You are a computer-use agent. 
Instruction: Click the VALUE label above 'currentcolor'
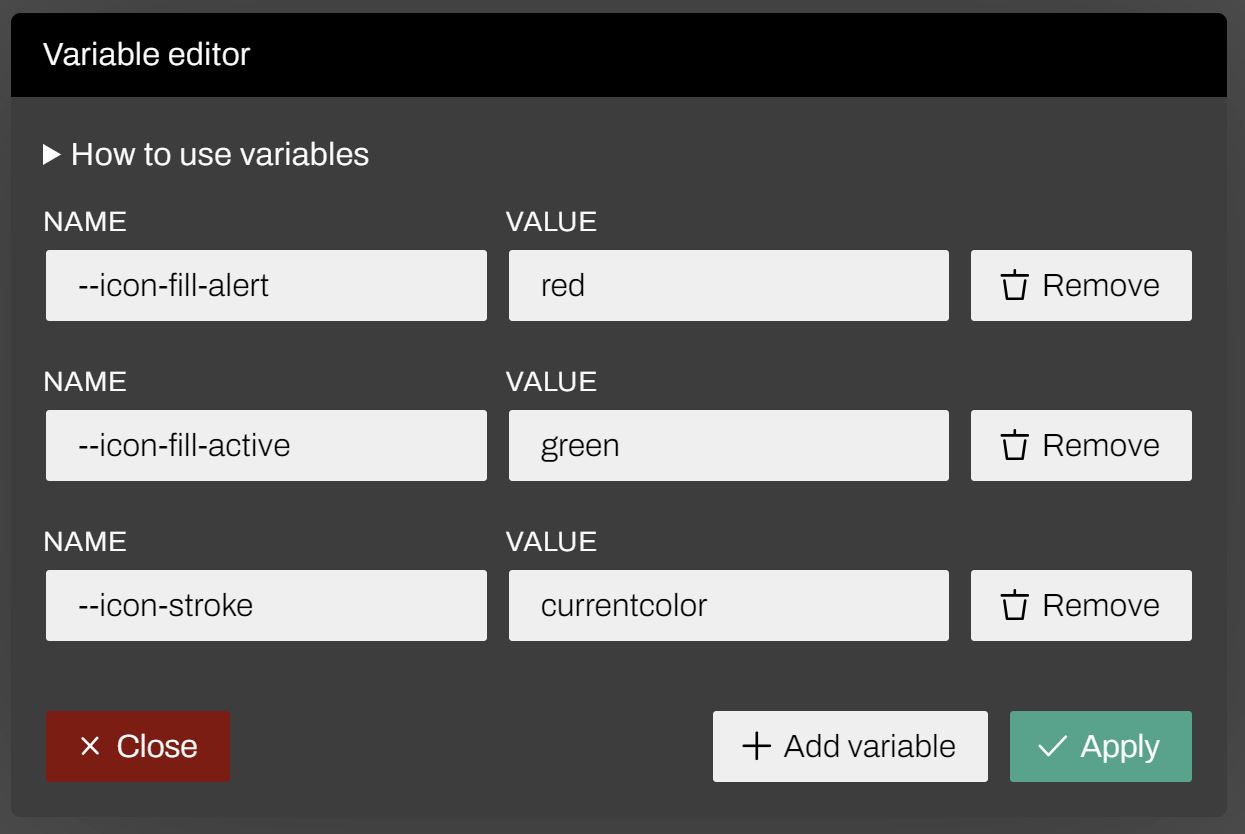tap(551, 541)
